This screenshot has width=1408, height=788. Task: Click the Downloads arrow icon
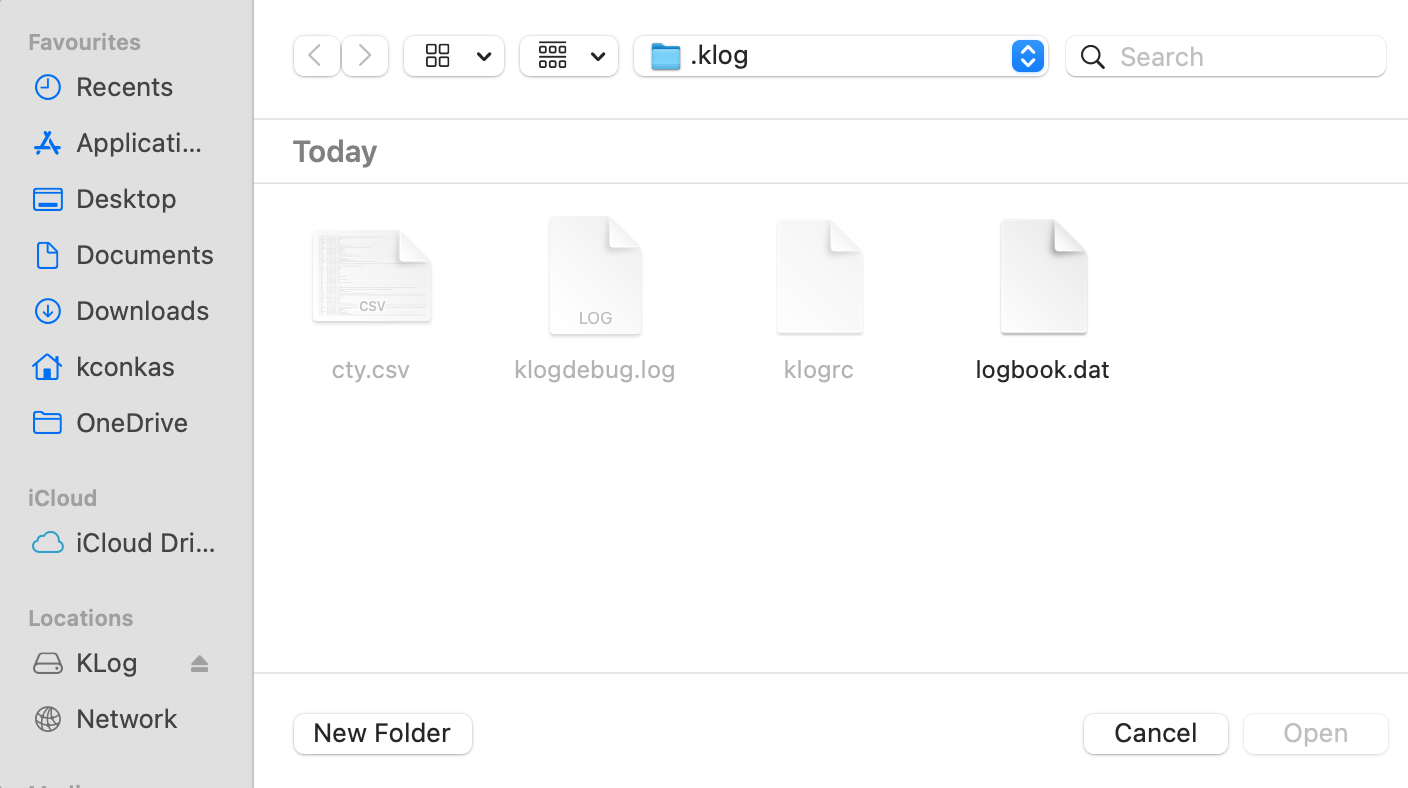[47, 311]
